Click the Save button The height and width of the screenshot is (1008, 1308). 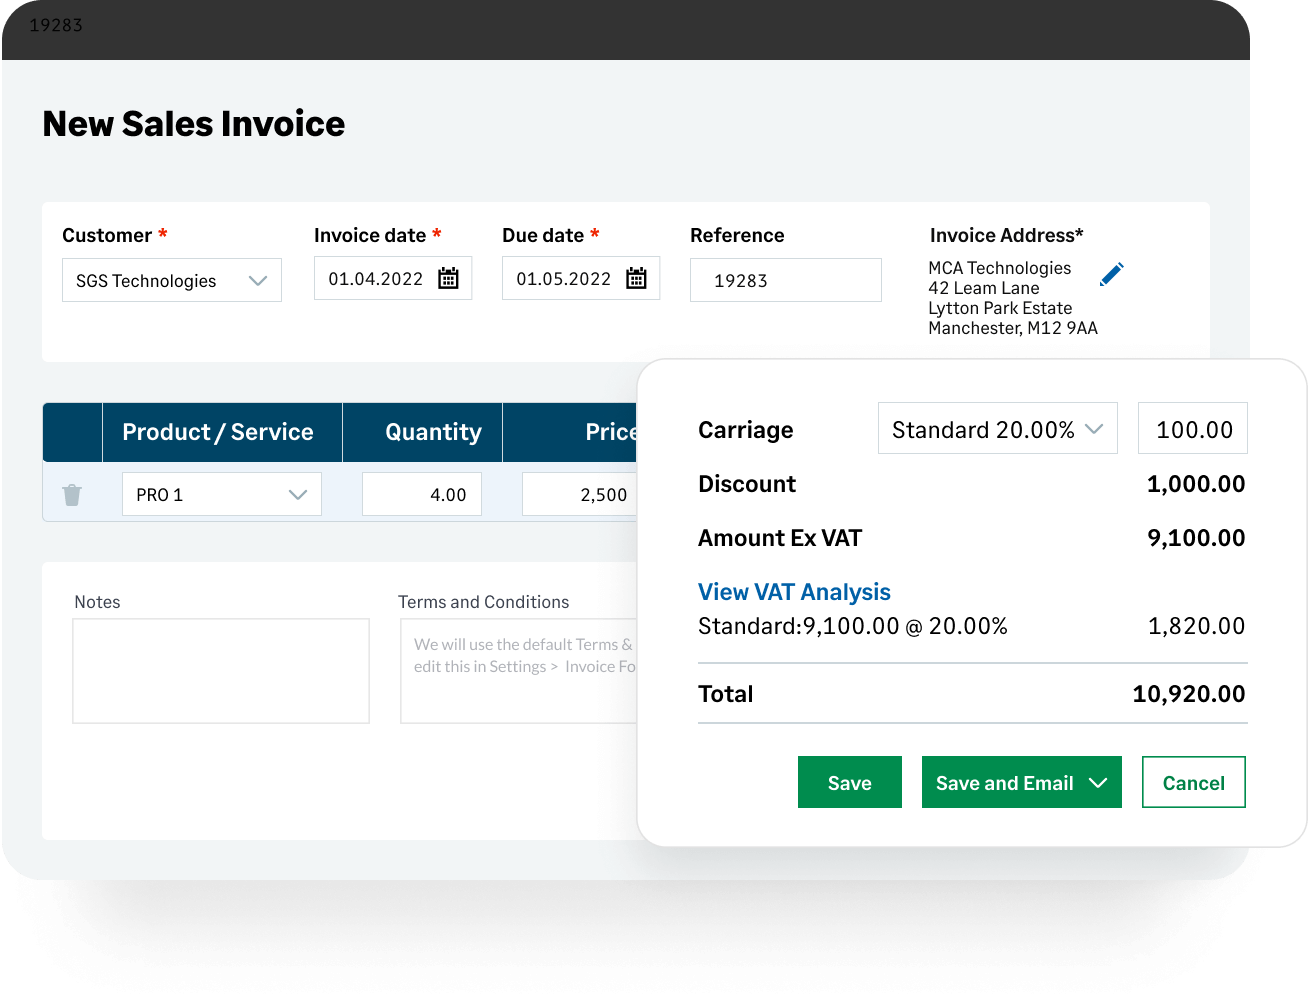point(849,782)
